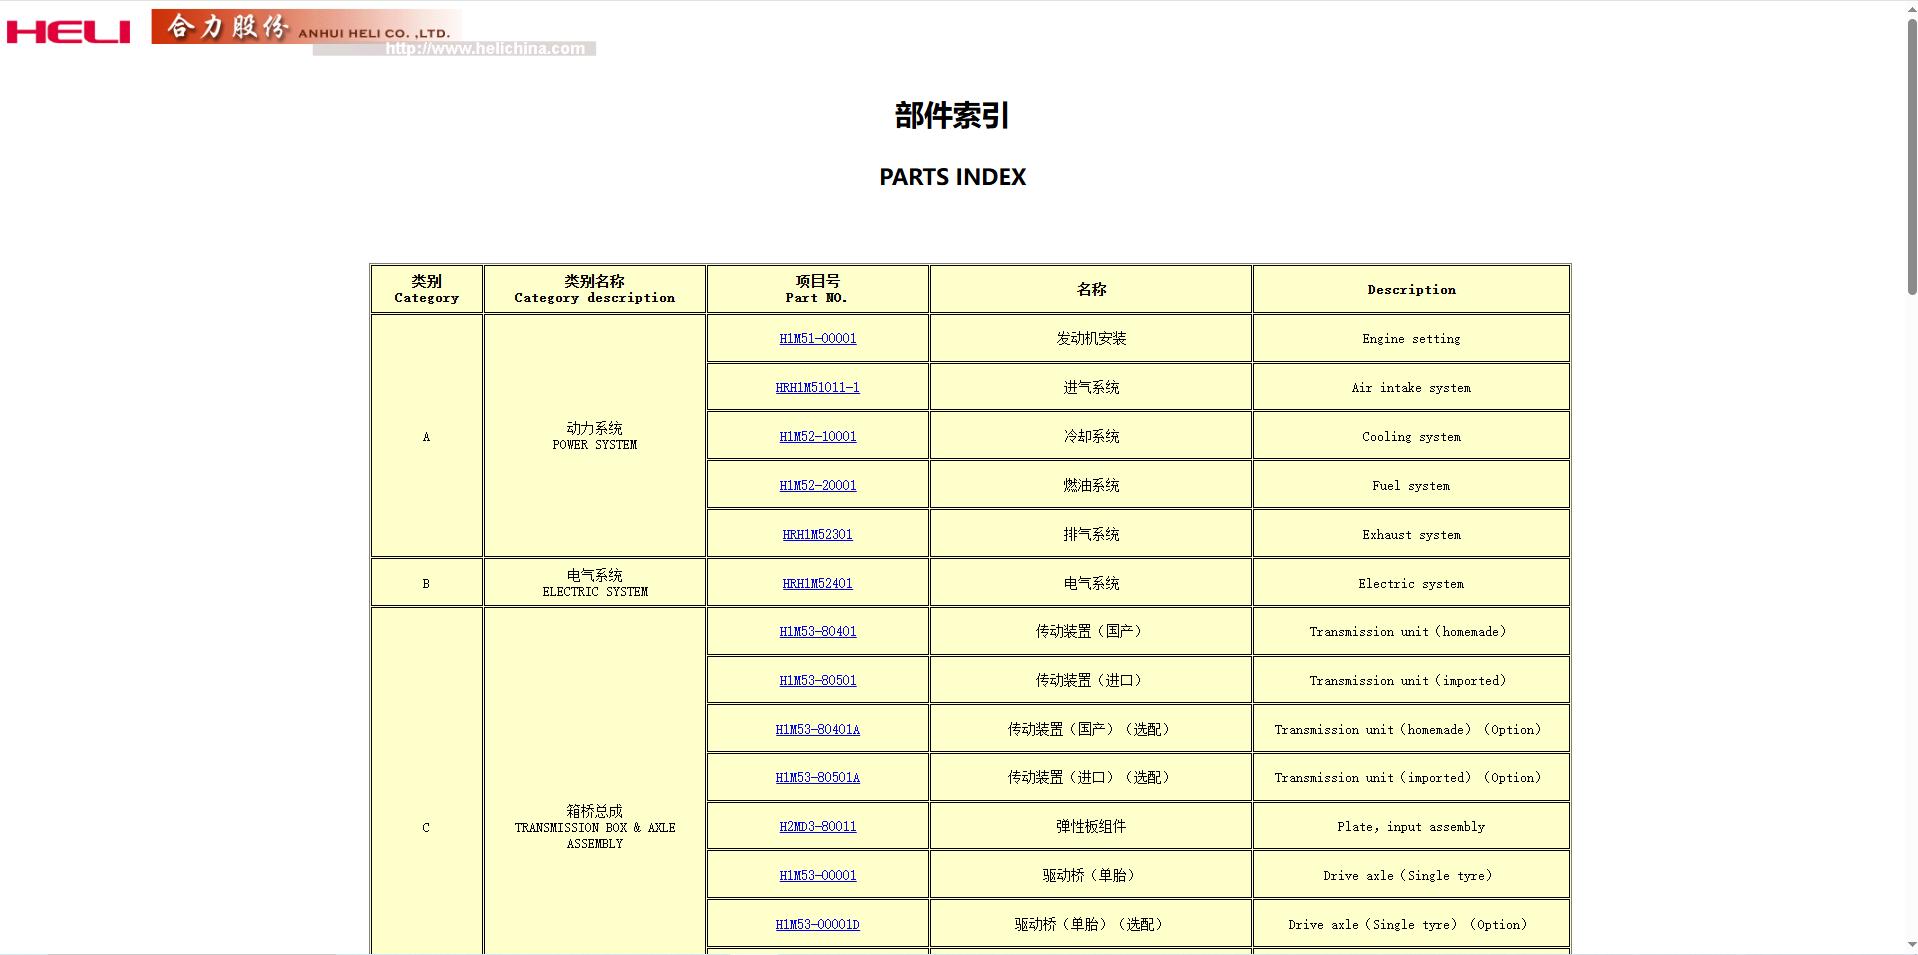This screenshot has width=1918, height=955.
Task: Click the helichina.com URL text
Action: pos(485,48)
